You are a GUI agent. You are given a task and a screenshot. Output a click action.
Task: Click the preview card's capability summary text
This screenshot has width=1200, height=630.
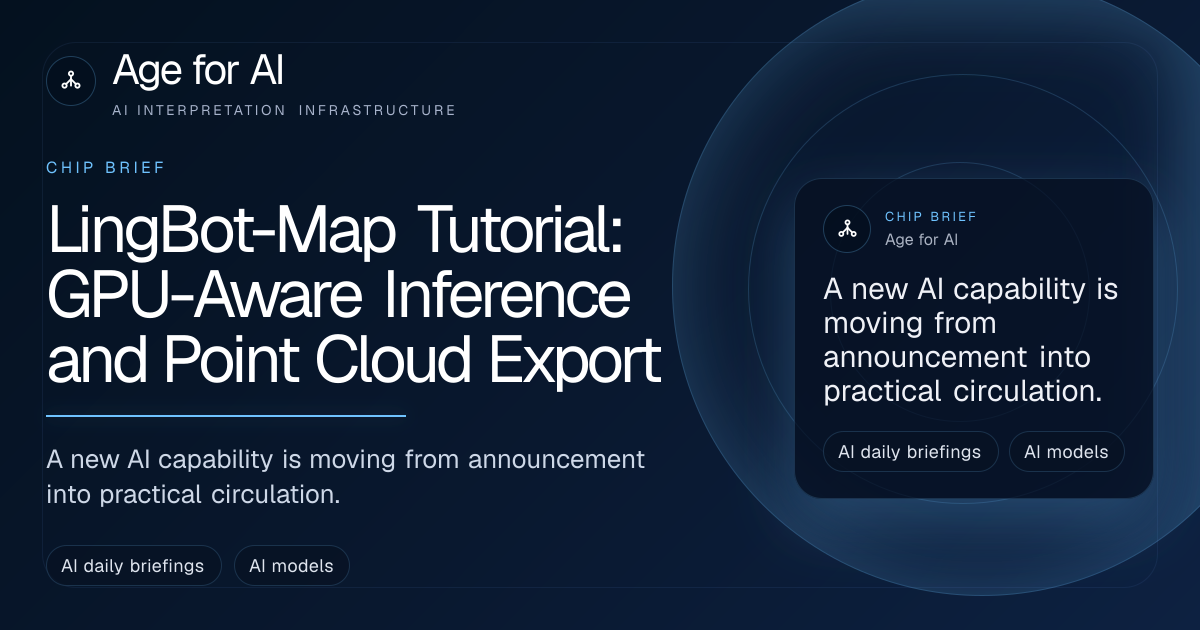[970, 341]
